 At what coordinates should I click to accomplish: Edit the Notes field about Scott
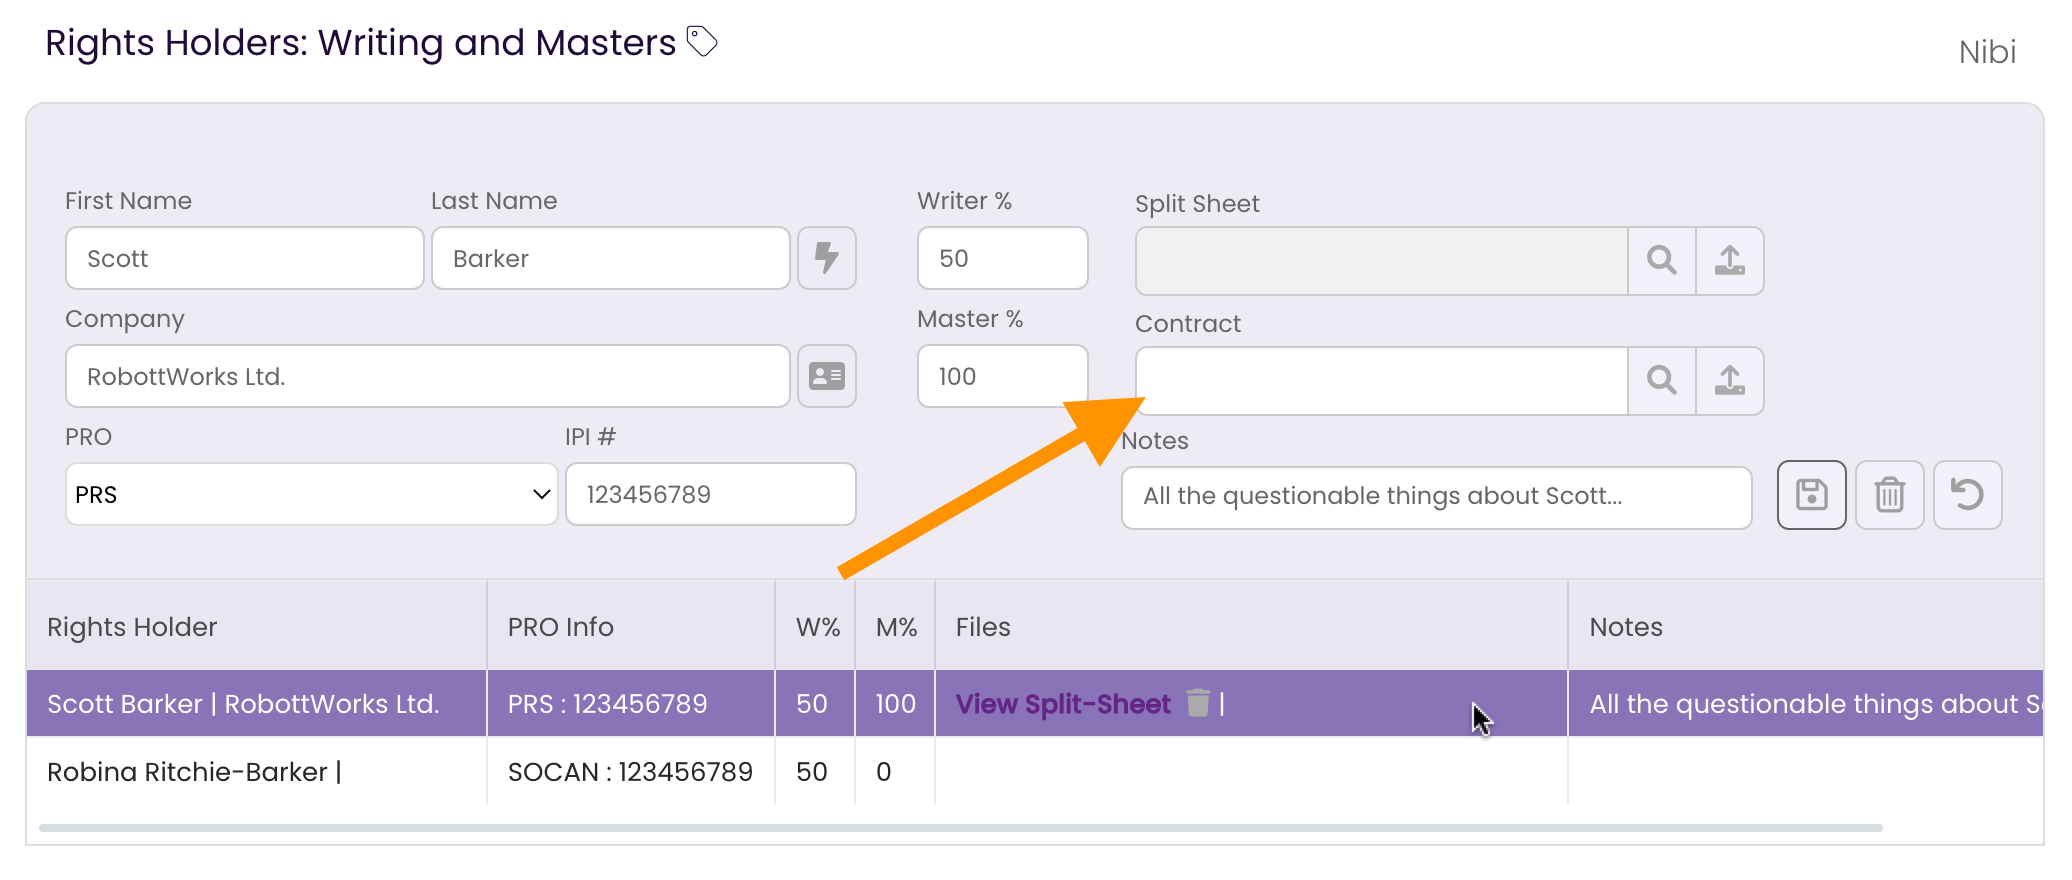1436,497
